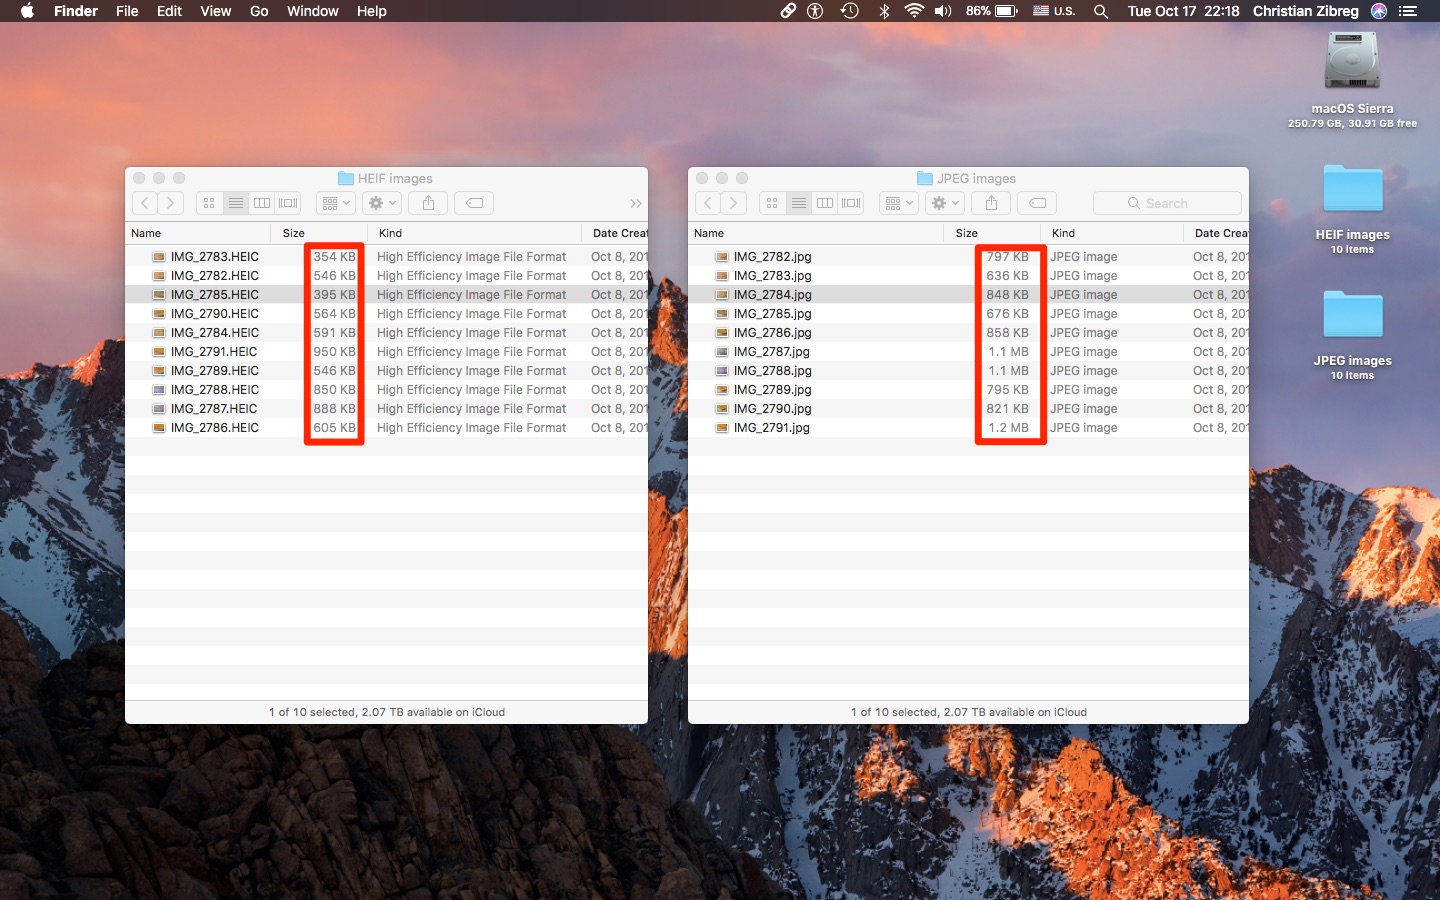Open the arrange dropdown in HEIF images window
Viewport: 1440px width, 900px height.
tap(335, 203)
